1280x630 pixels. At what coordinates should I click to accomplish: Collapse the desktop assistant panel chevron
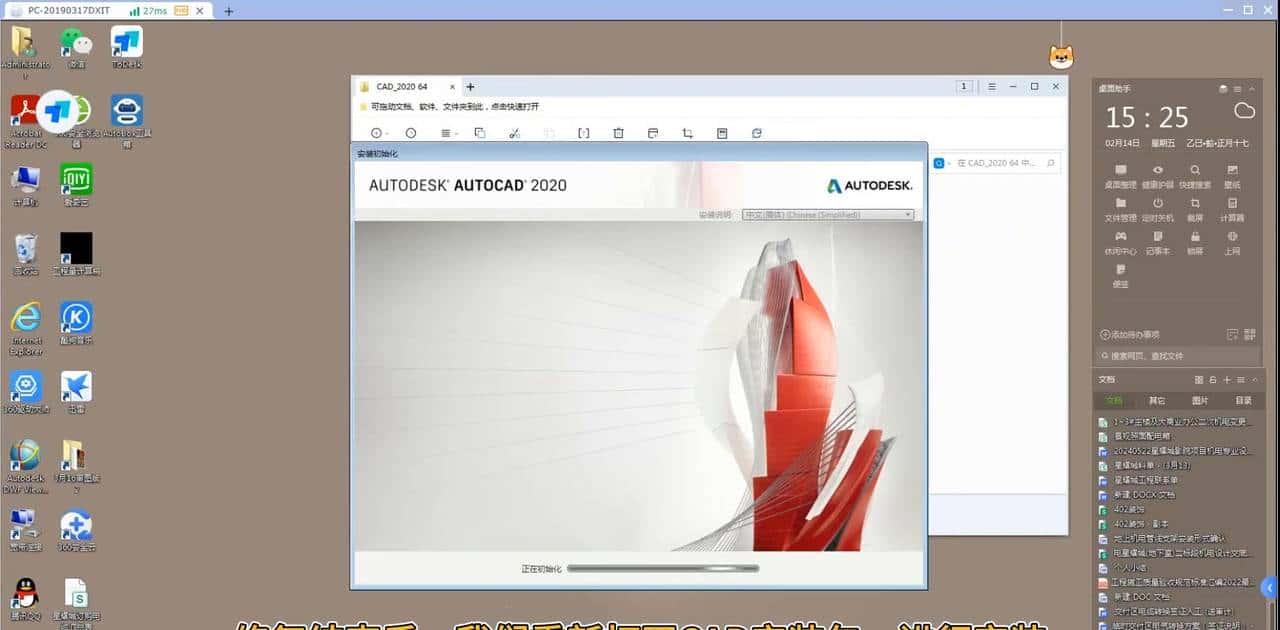(x=1251, y=89)
